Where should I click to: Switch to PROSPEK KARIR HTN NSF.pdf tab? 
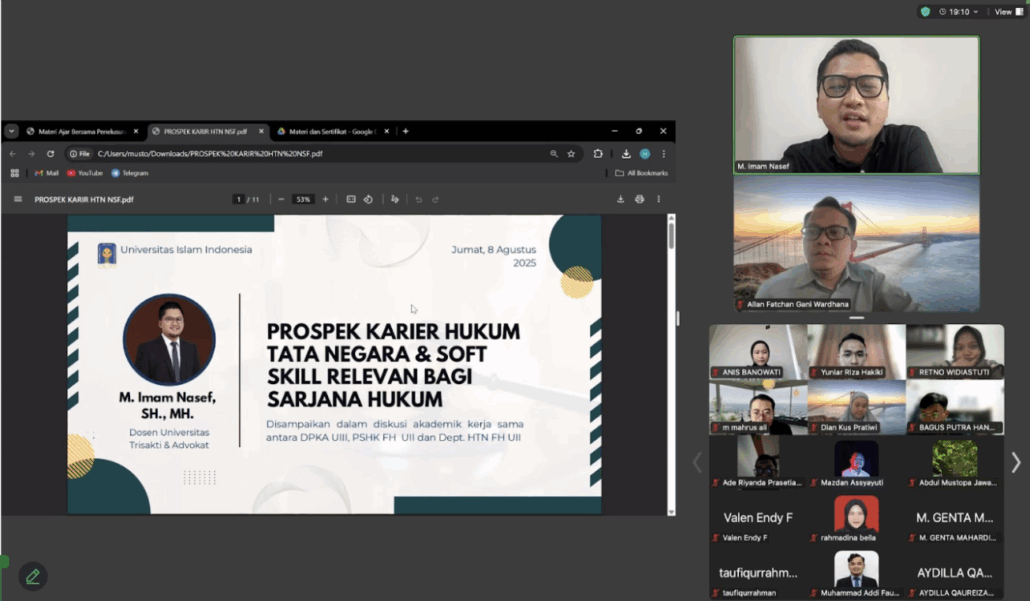(x=207, y=131)
